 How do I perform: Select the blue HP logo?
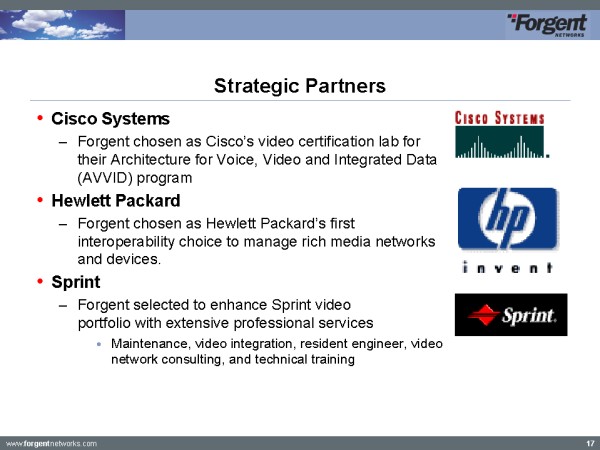[x=508, y=221]
